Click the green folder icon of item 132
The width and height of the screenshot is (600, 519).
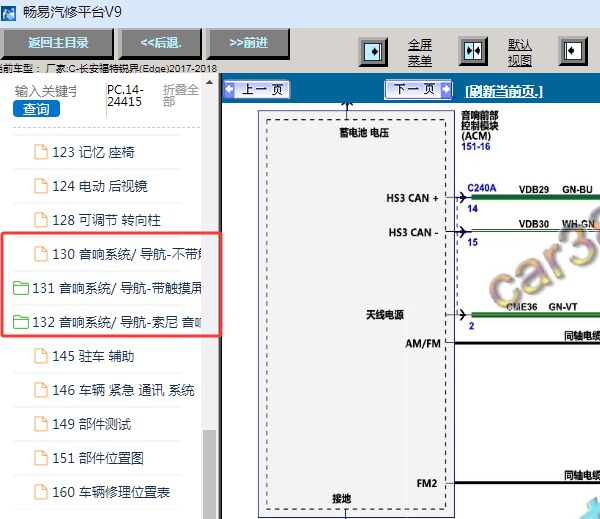(21, 322)
